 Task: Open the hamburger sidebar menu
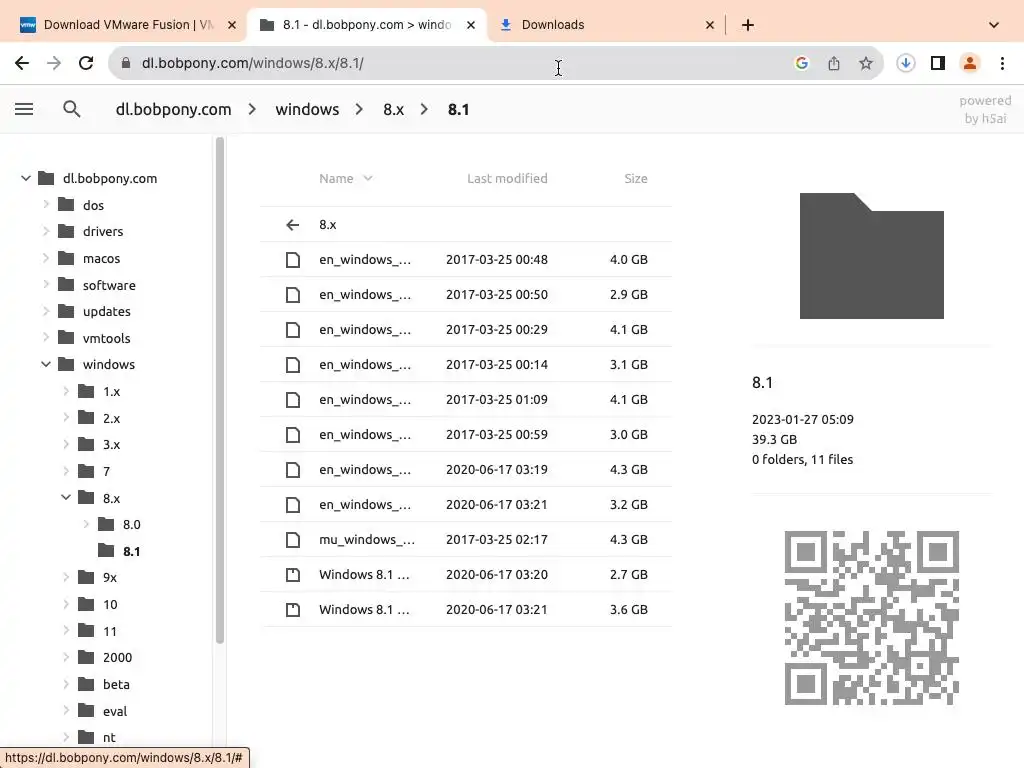point(24,109)
